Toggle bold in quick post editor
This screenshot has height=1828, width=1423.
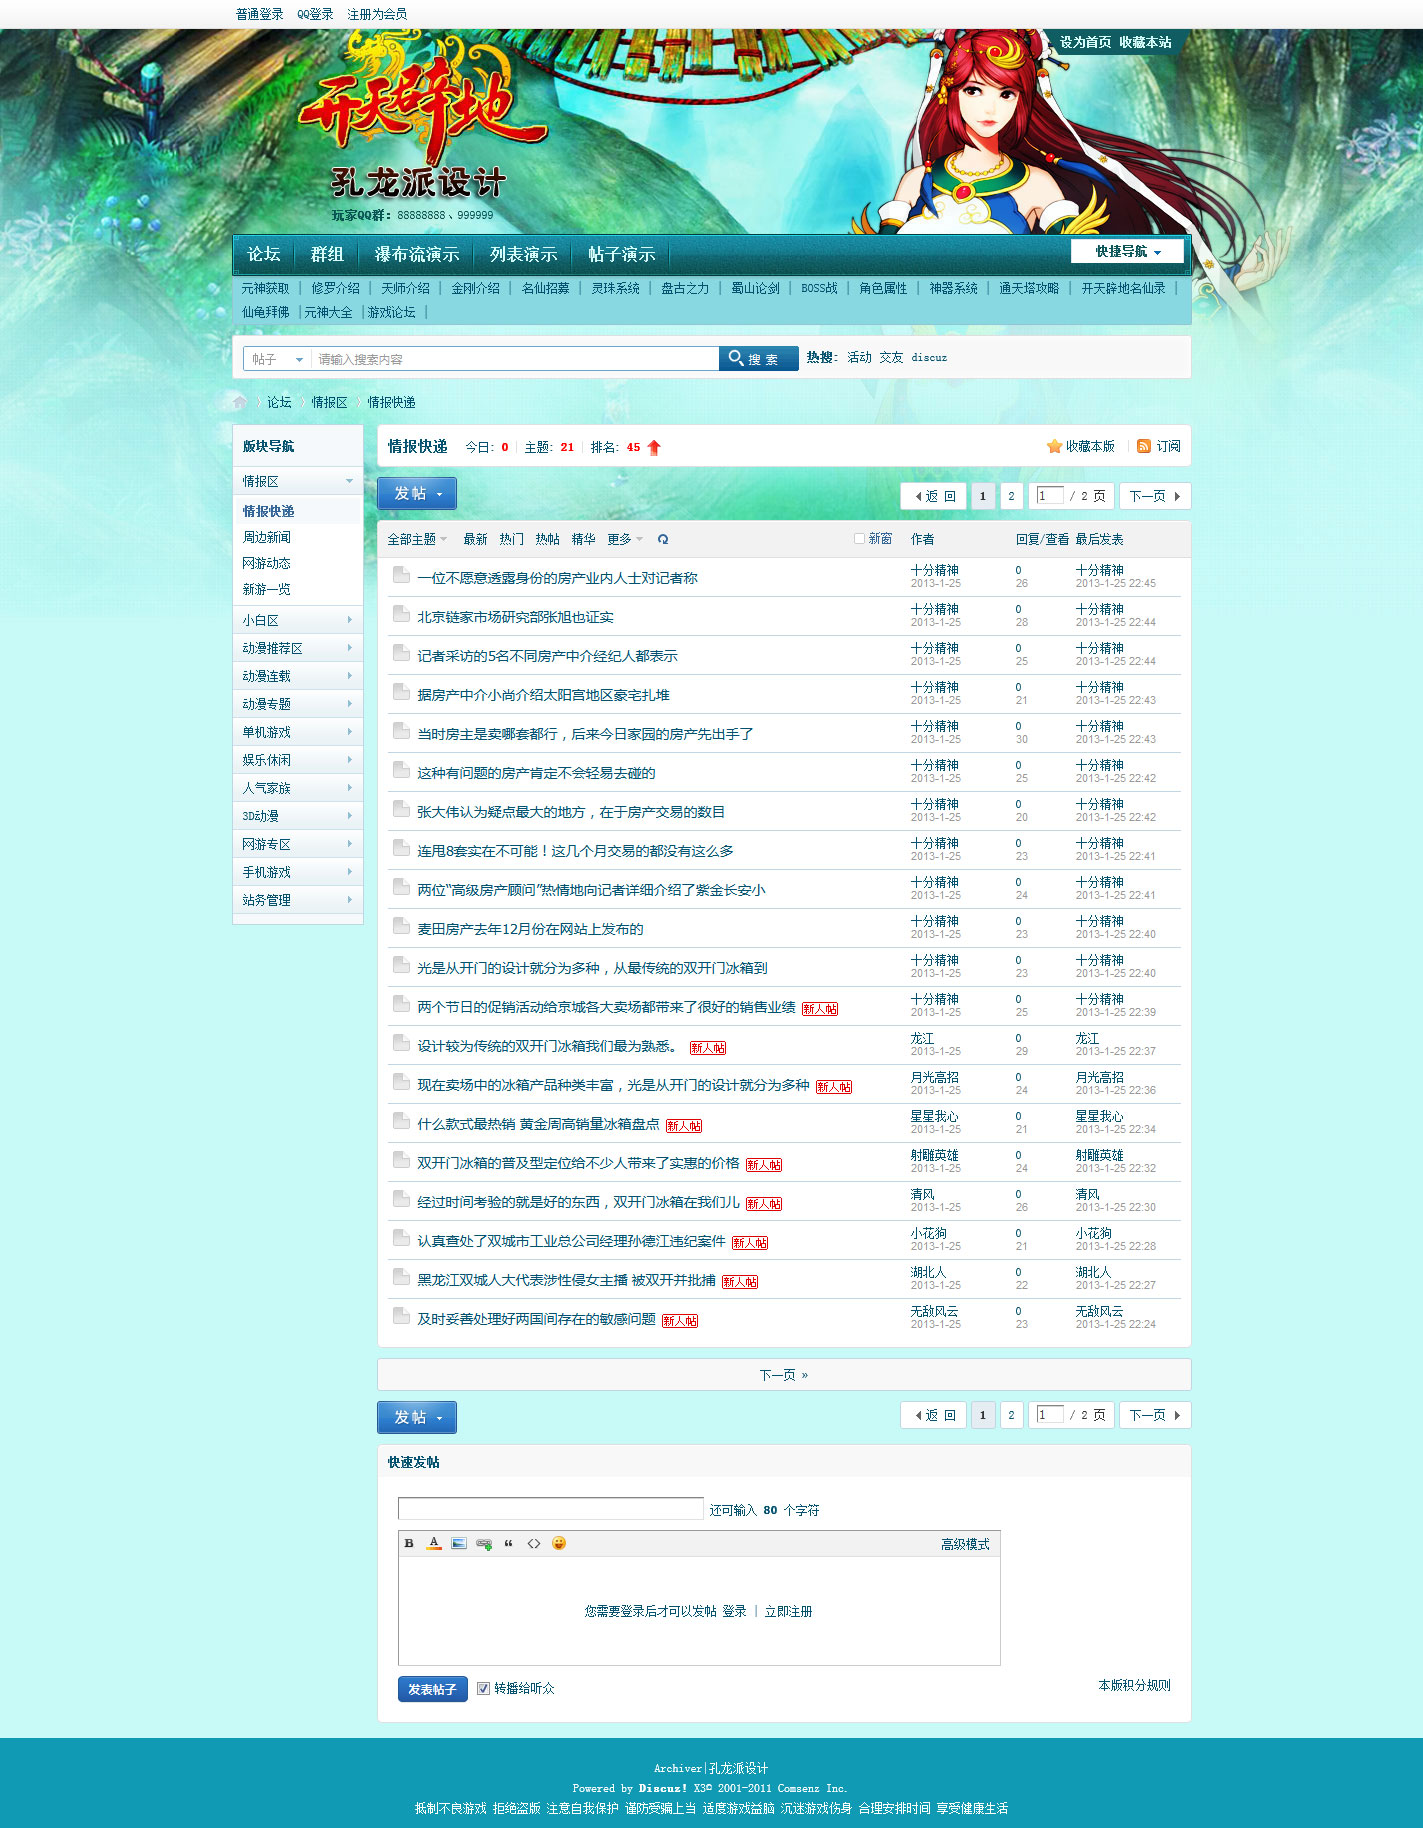coord(409,1543)
